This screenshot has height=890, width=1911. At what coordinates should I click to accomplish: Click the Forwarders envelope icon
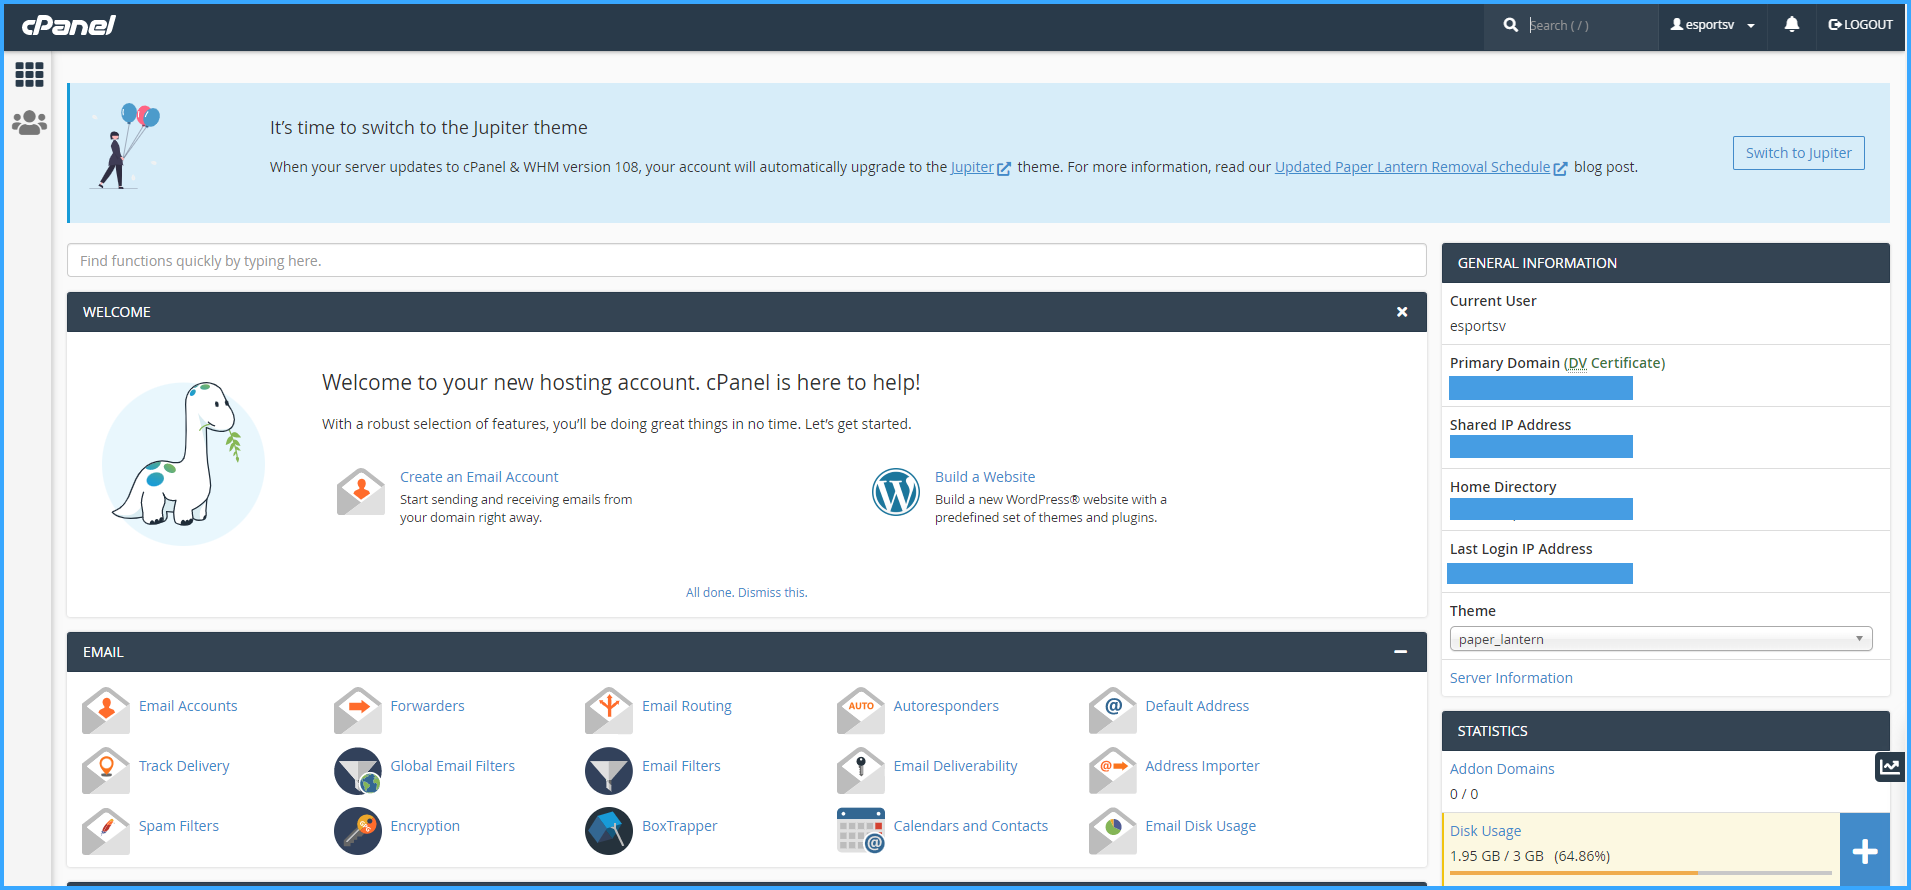pos(358,710)
